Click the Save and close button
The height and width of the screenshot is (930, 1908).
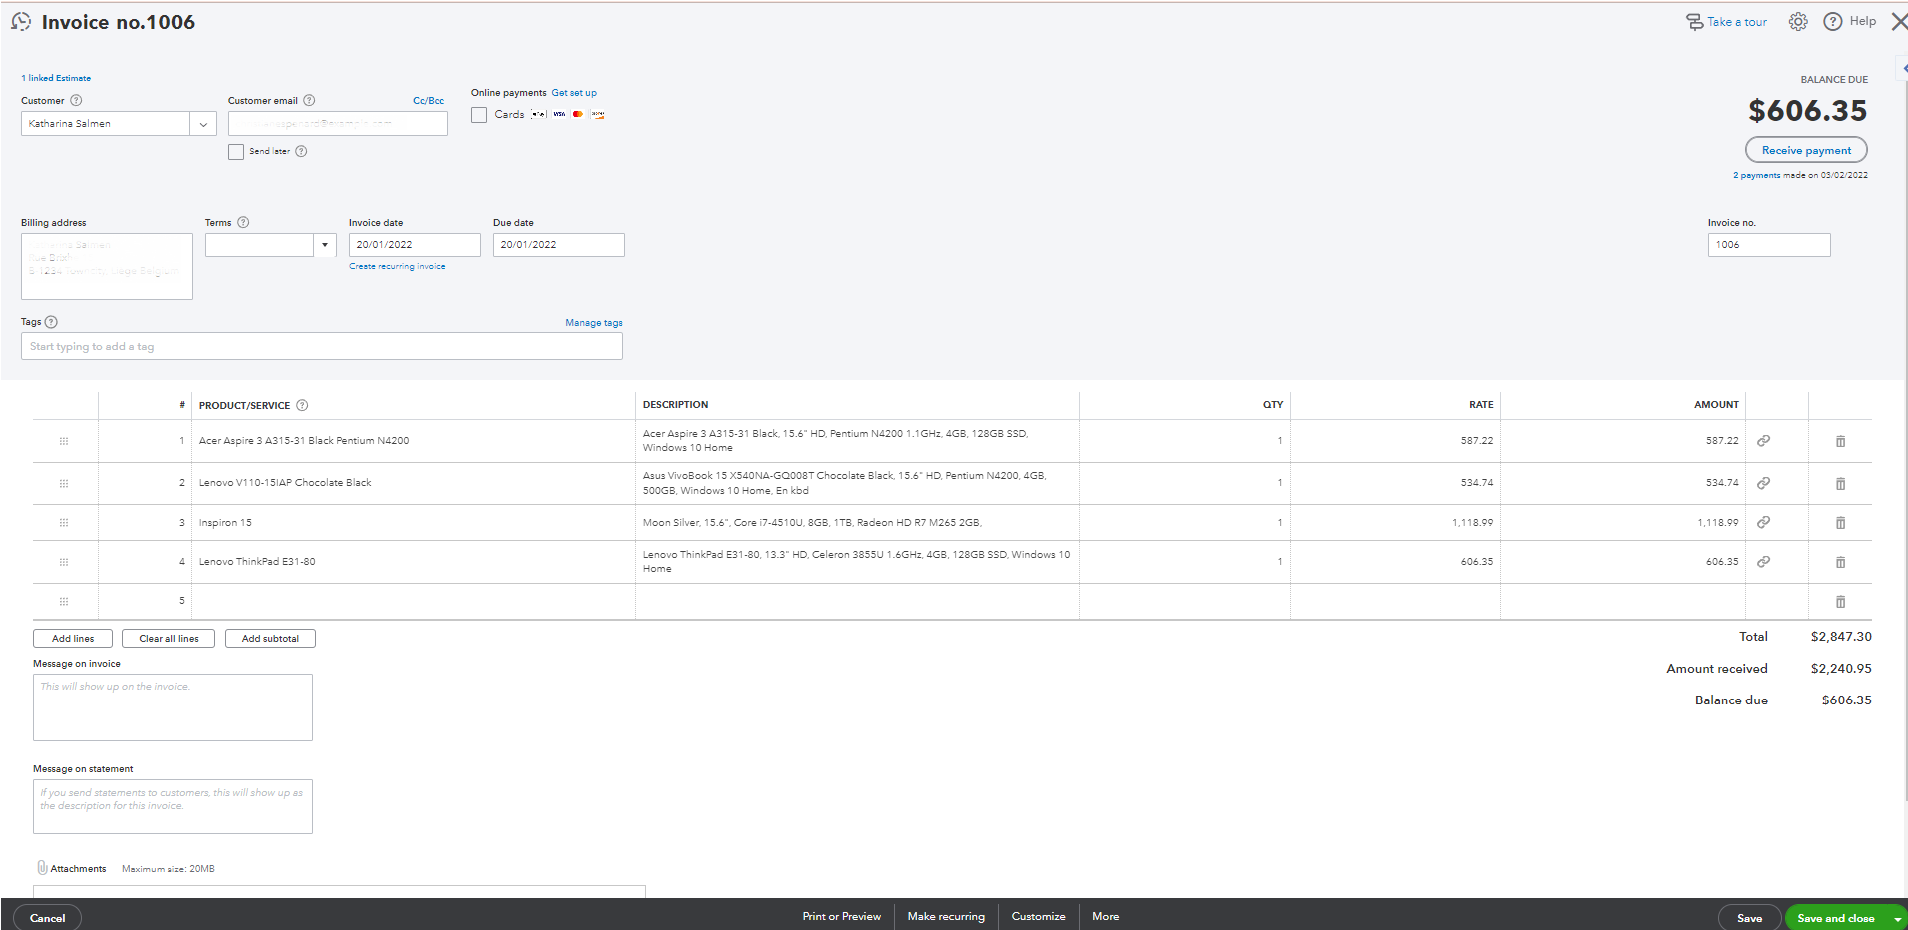click(x=1836, y=918)
